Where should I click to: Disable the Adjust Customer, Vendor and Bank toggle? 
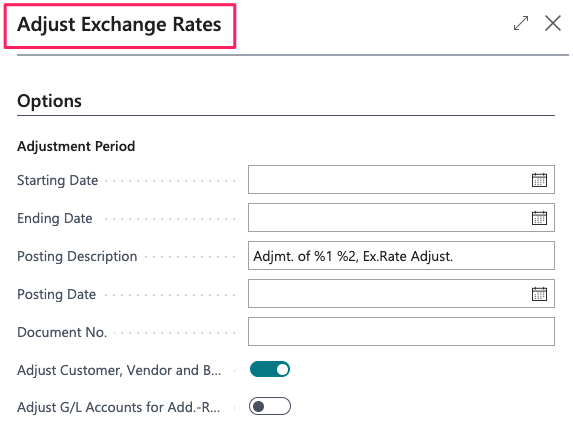click(270, 369)
